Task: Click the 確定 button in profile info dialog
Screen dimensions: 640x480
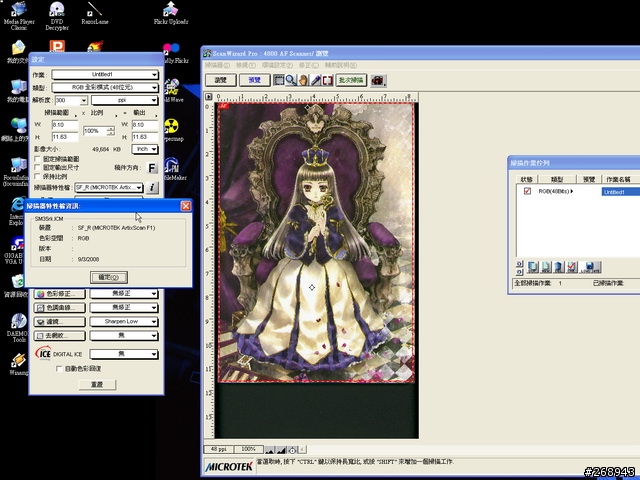Action: tap(109, 278)
